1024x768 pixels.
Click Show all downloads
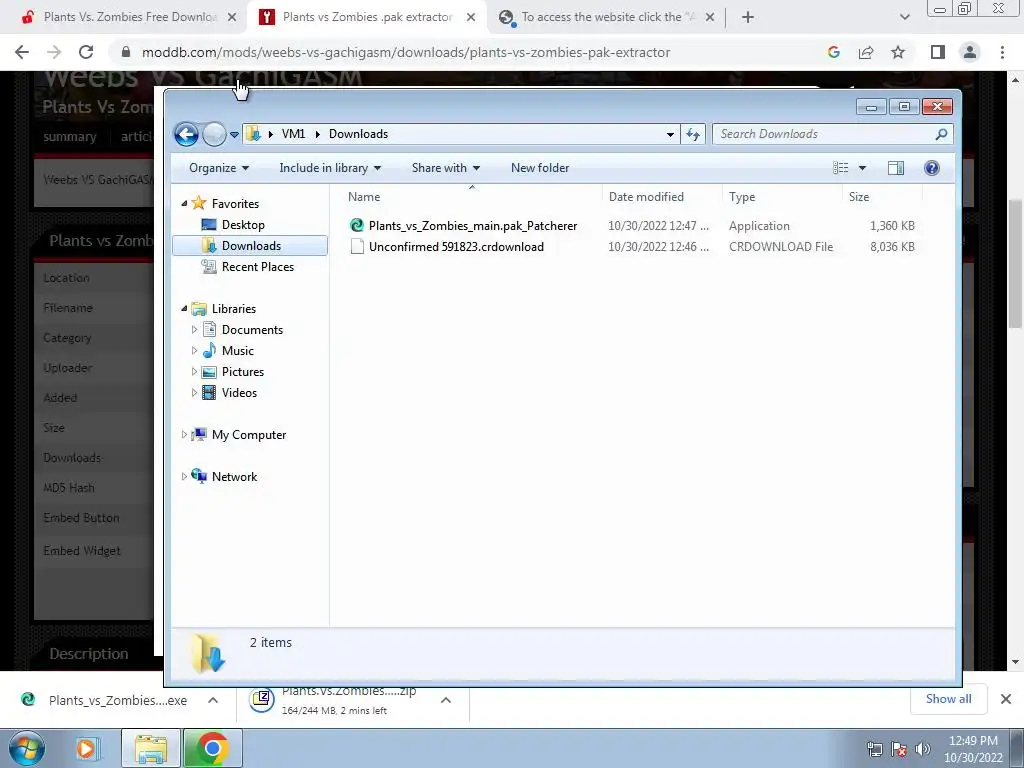point(948,699)
